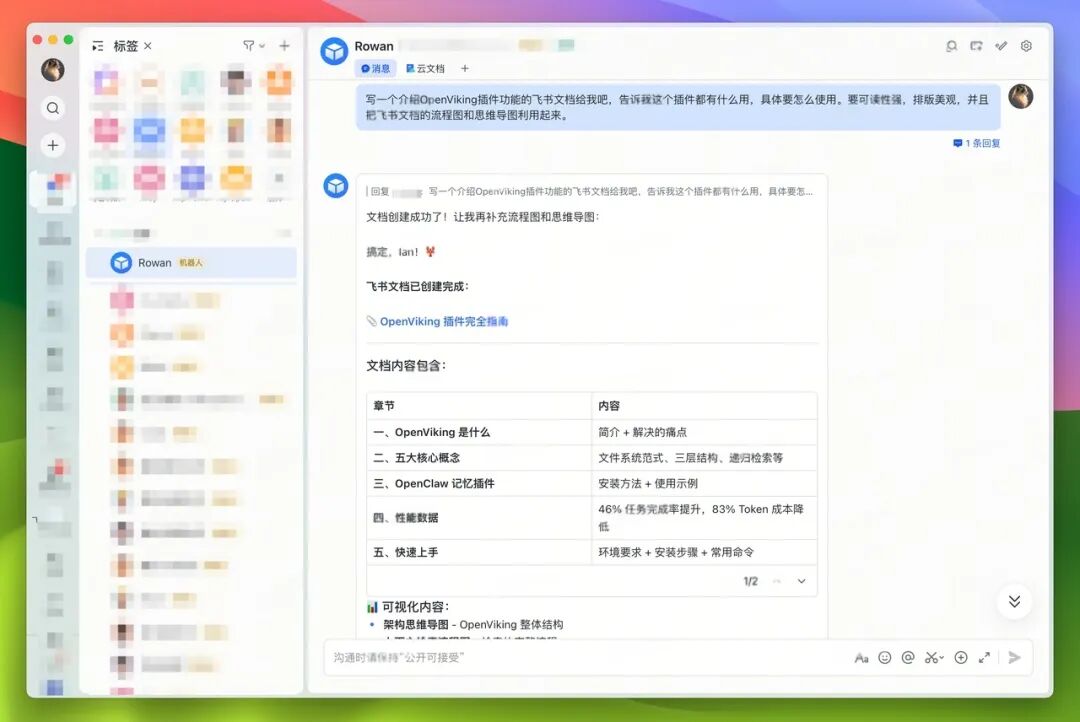1080x722 pixels.
Task: Go to previous table page with up chevron
Action: (777, 581)
